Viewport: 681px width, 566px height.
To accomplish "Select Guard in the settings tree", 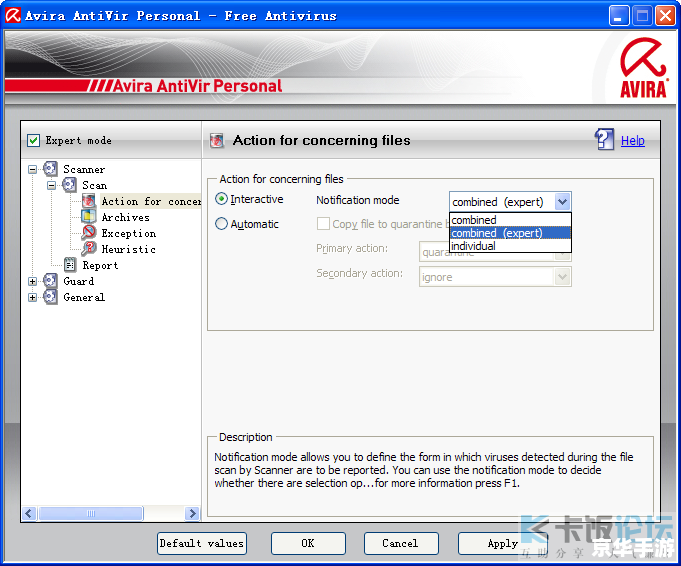I will [79, 281].
